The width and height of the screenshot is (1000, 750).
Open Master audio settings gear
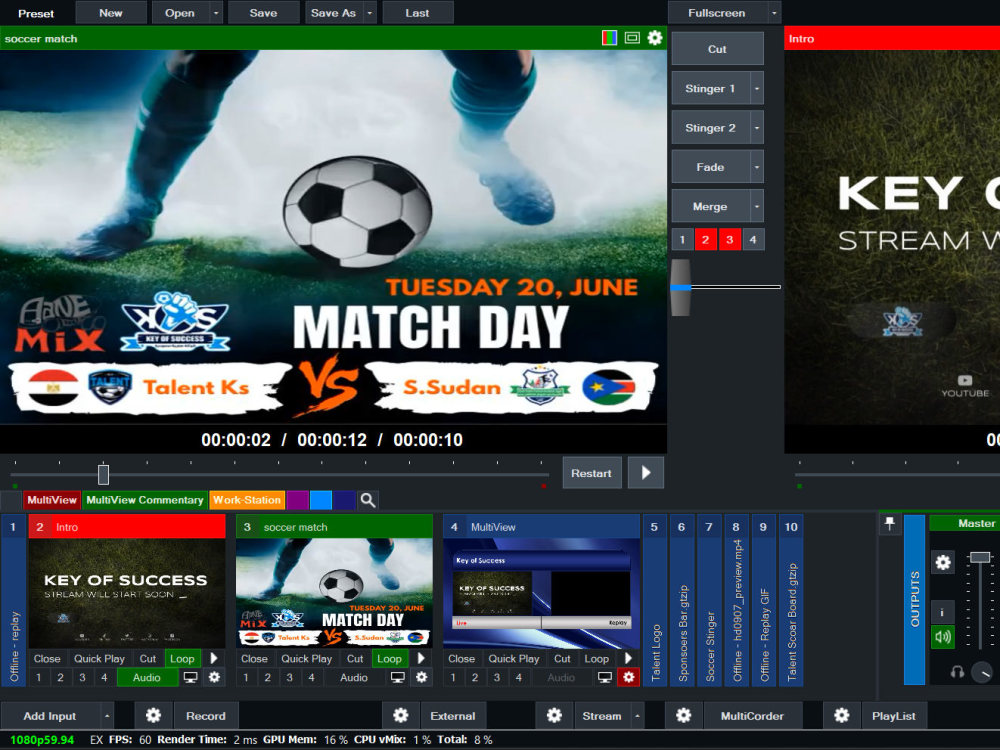(943, 562)
